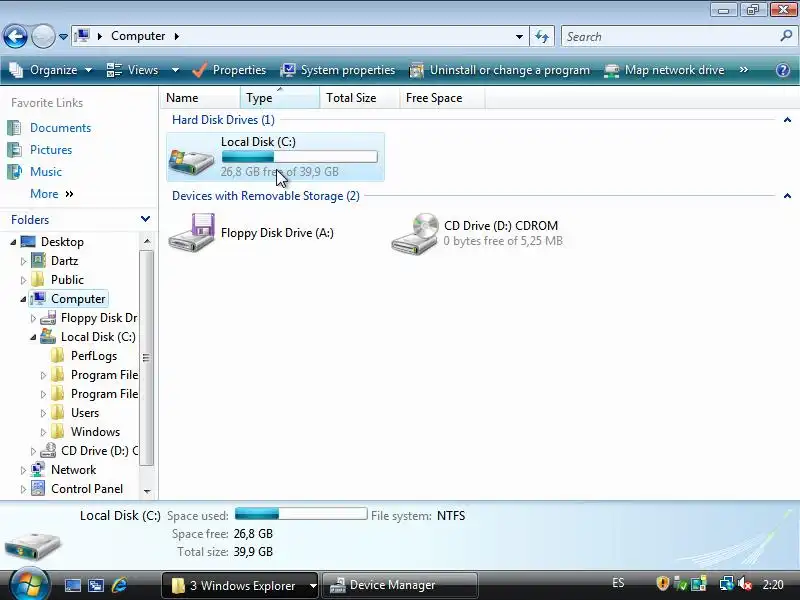Viewport: 800px width, 600px height.
Task: Open Properties from the toolbar
Action: click(229, 70)
